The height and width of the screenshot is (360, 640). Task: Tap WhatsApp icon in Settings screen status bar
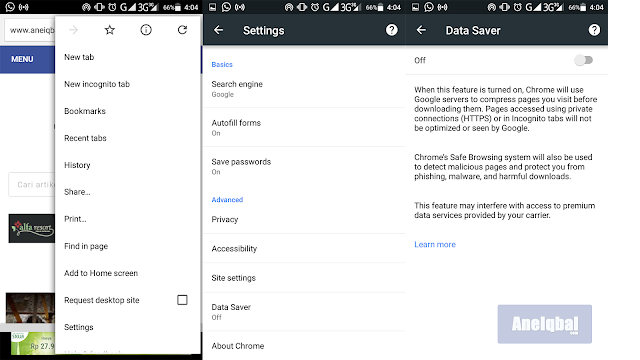(x=226, y=7)
